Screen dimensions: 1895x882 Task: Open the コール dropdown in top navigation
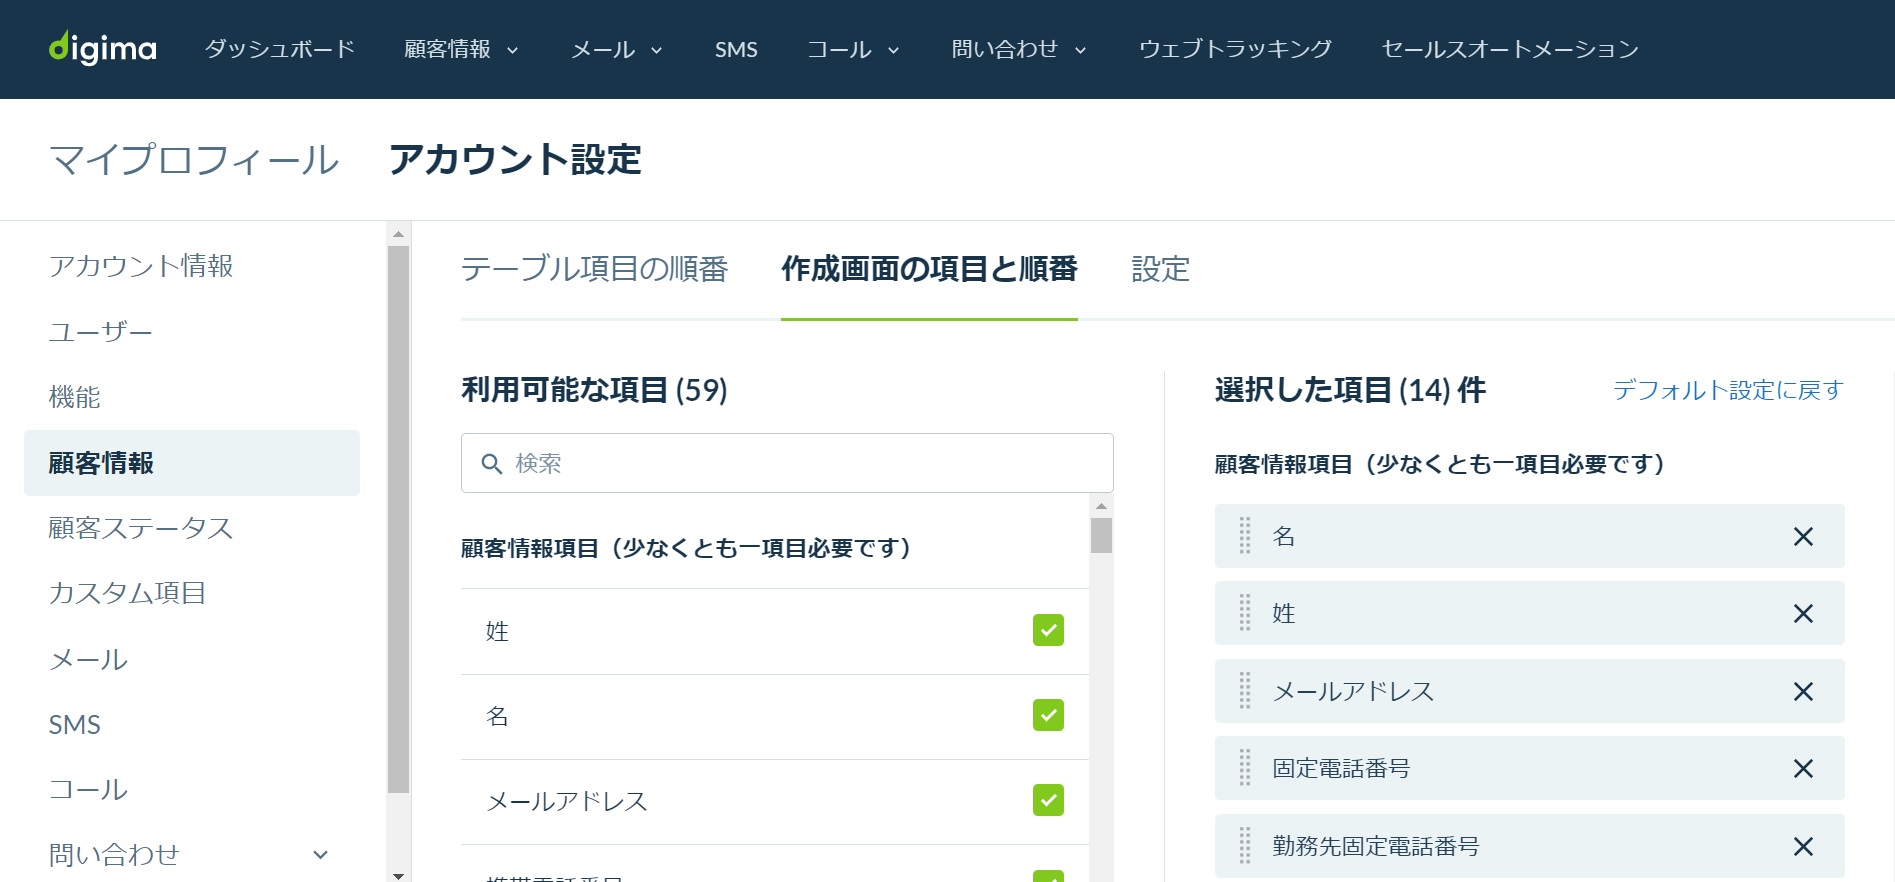[x=854, y=49]
